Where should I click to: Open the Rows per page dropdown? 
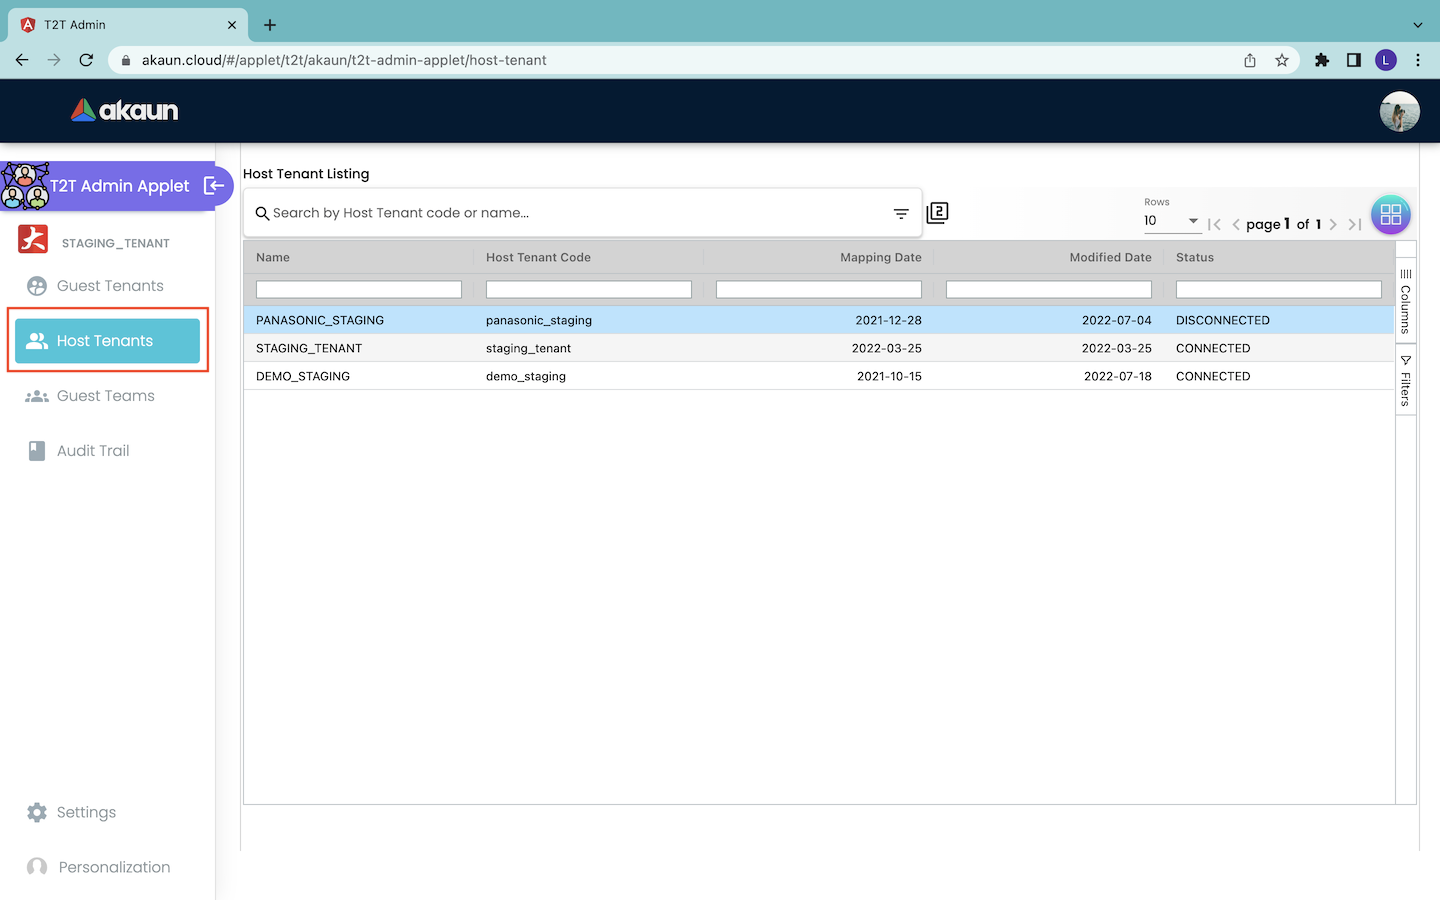point(1171,221)
